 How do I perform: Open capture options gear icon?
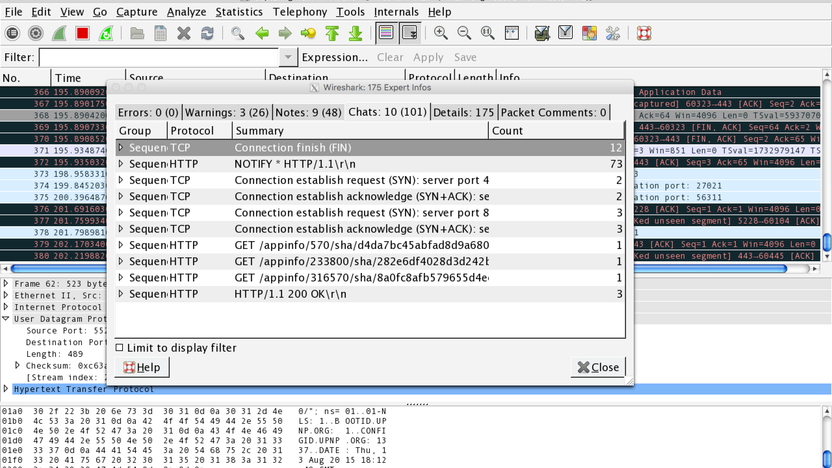[36, 33]
